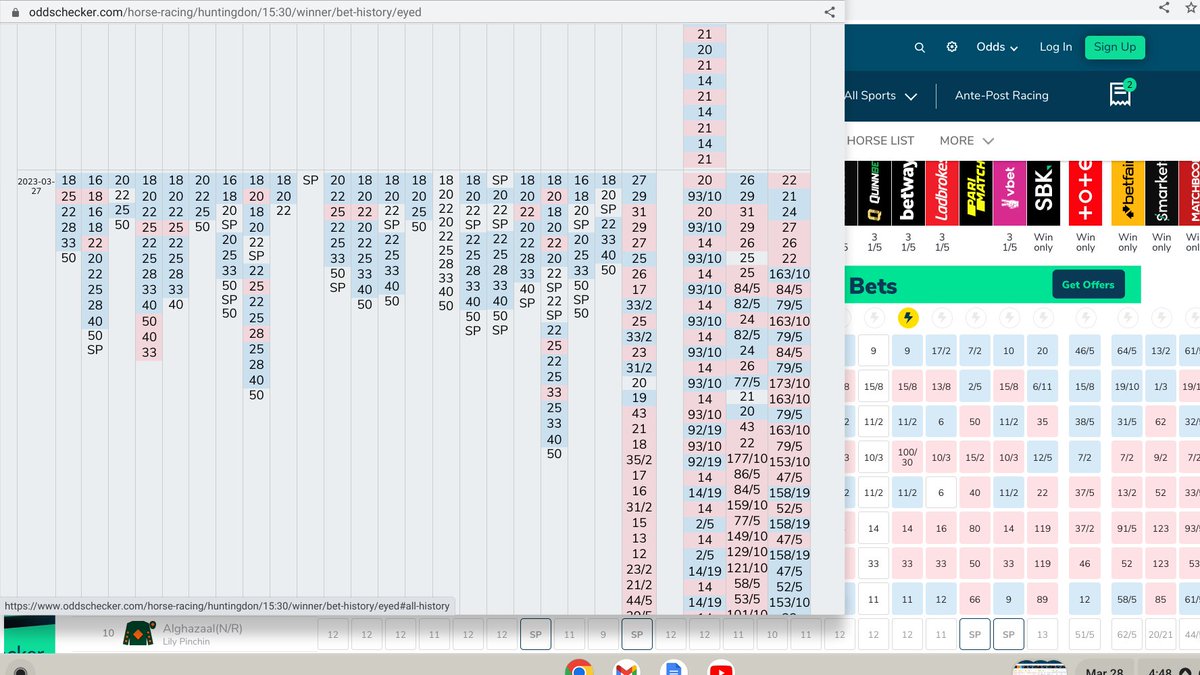Image resolution: width=1200 pixels, height=675 pixels.
Task: Click the share icon in the bet-history popup
Action: point(829,12)
